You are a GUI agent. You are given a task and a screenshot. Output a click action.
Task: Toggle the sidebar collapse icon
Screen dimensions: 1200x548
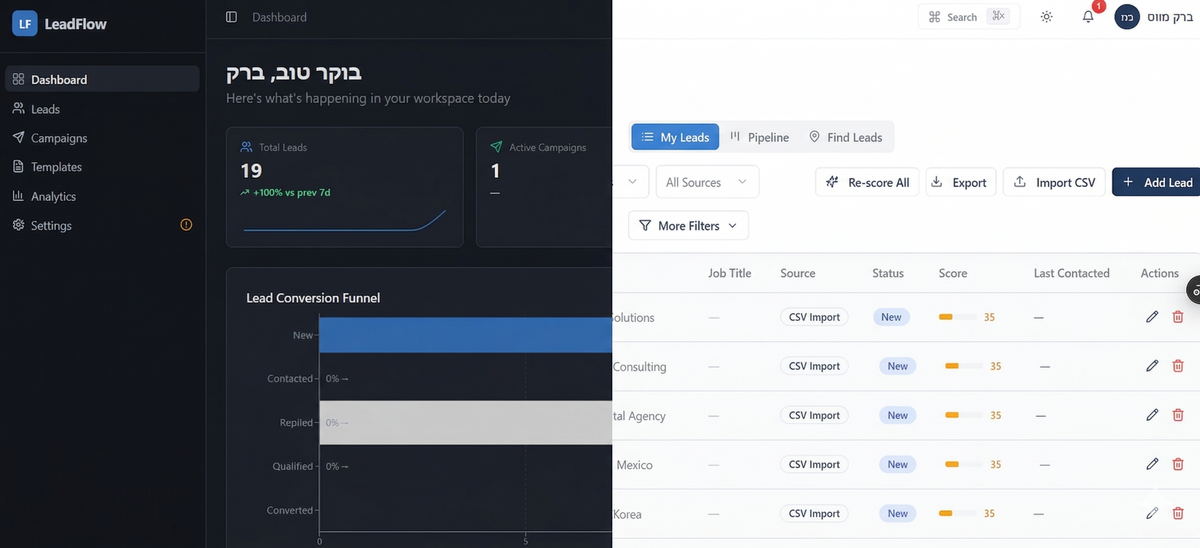point(232,17)
